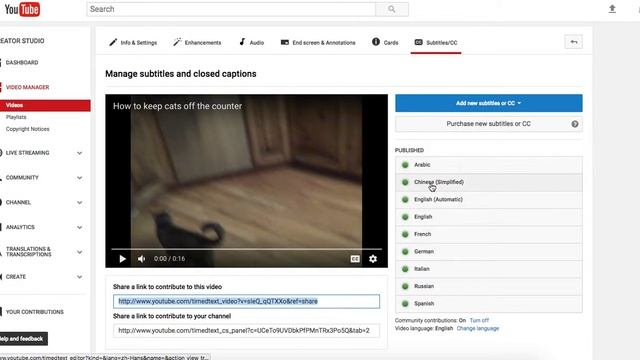Open the Audio tab
Screen dimensions: 640x360
point(251,42)
